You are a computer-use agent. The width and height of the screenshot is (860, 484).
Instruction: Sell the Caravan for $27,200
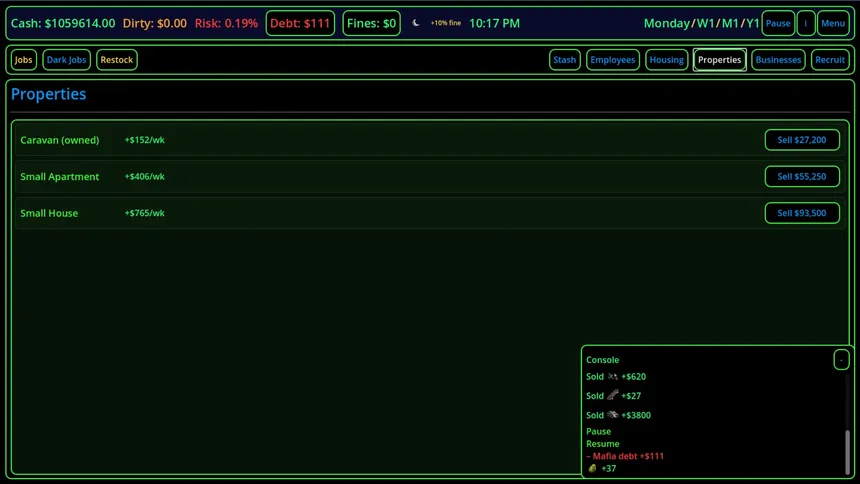[x=802, y=140]
